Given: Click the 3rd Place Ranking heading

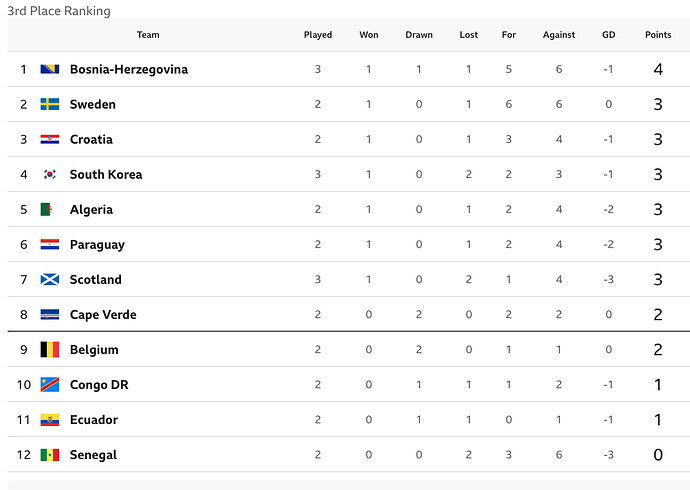Looking at the screenshot, I should pyautogui.click(x=59, y=11).
